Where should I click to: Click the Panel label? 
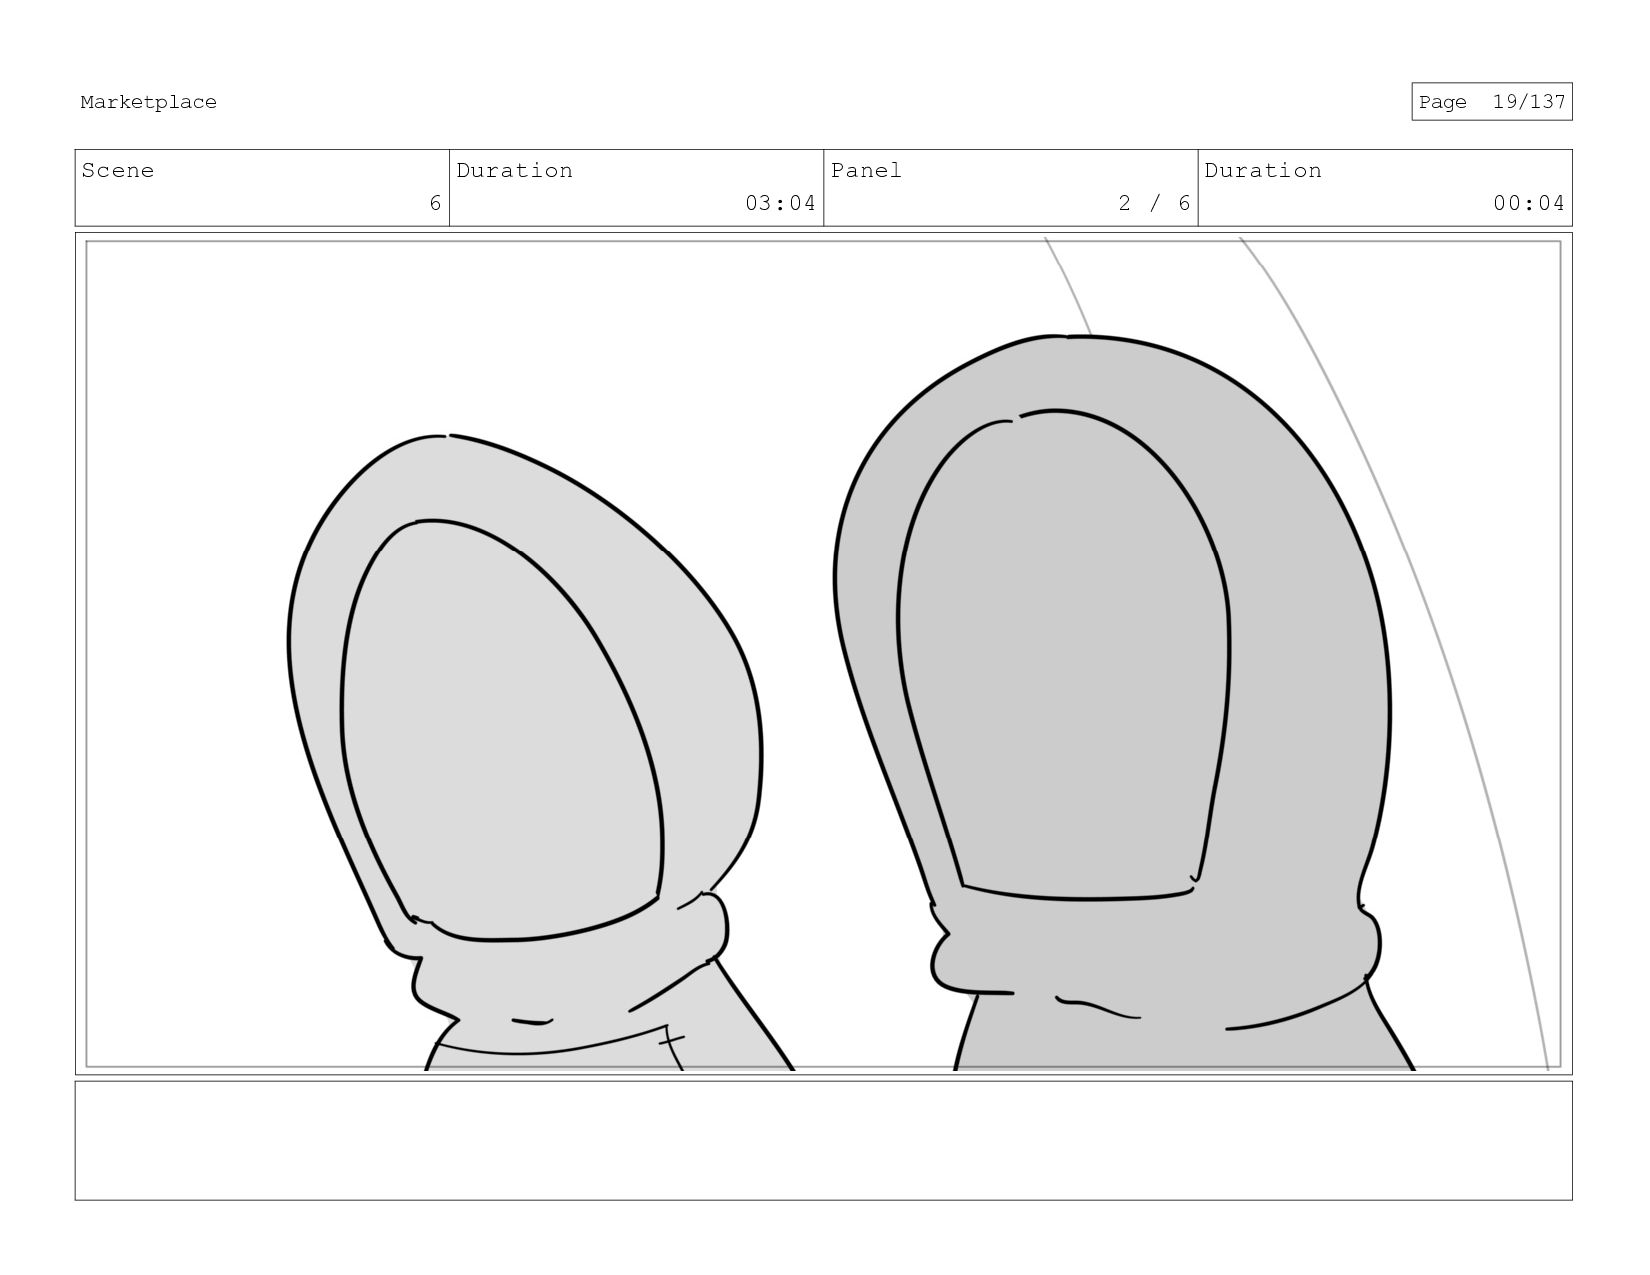(x=866, y=170)
